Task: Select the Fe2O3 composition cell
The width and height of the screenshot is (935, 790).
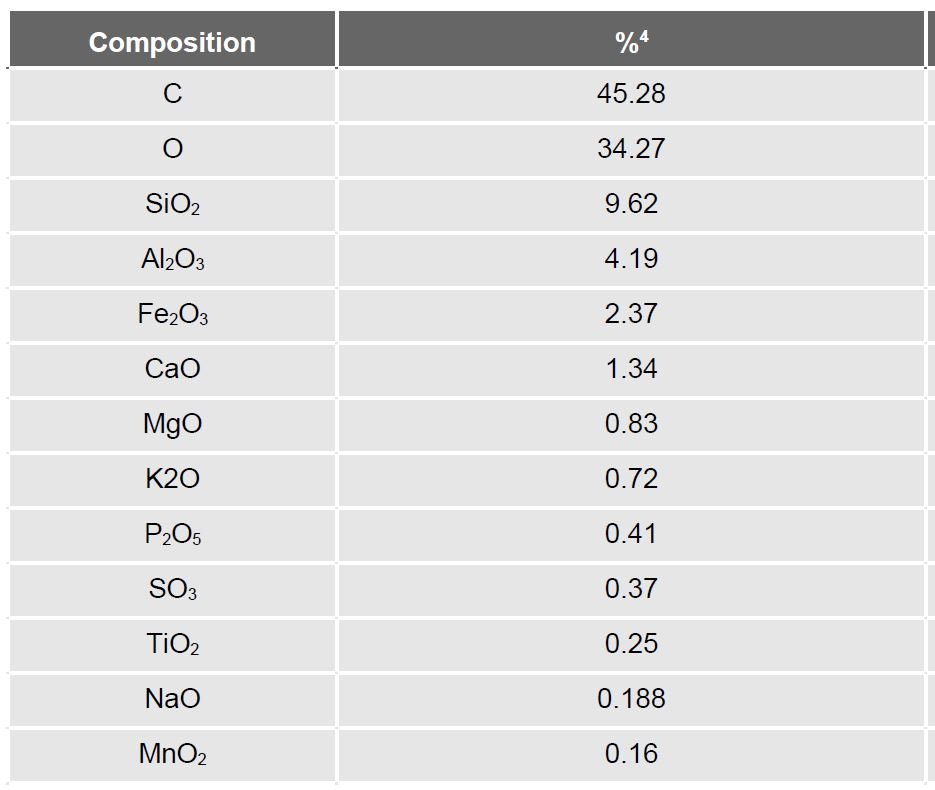Action: [172, 314]
